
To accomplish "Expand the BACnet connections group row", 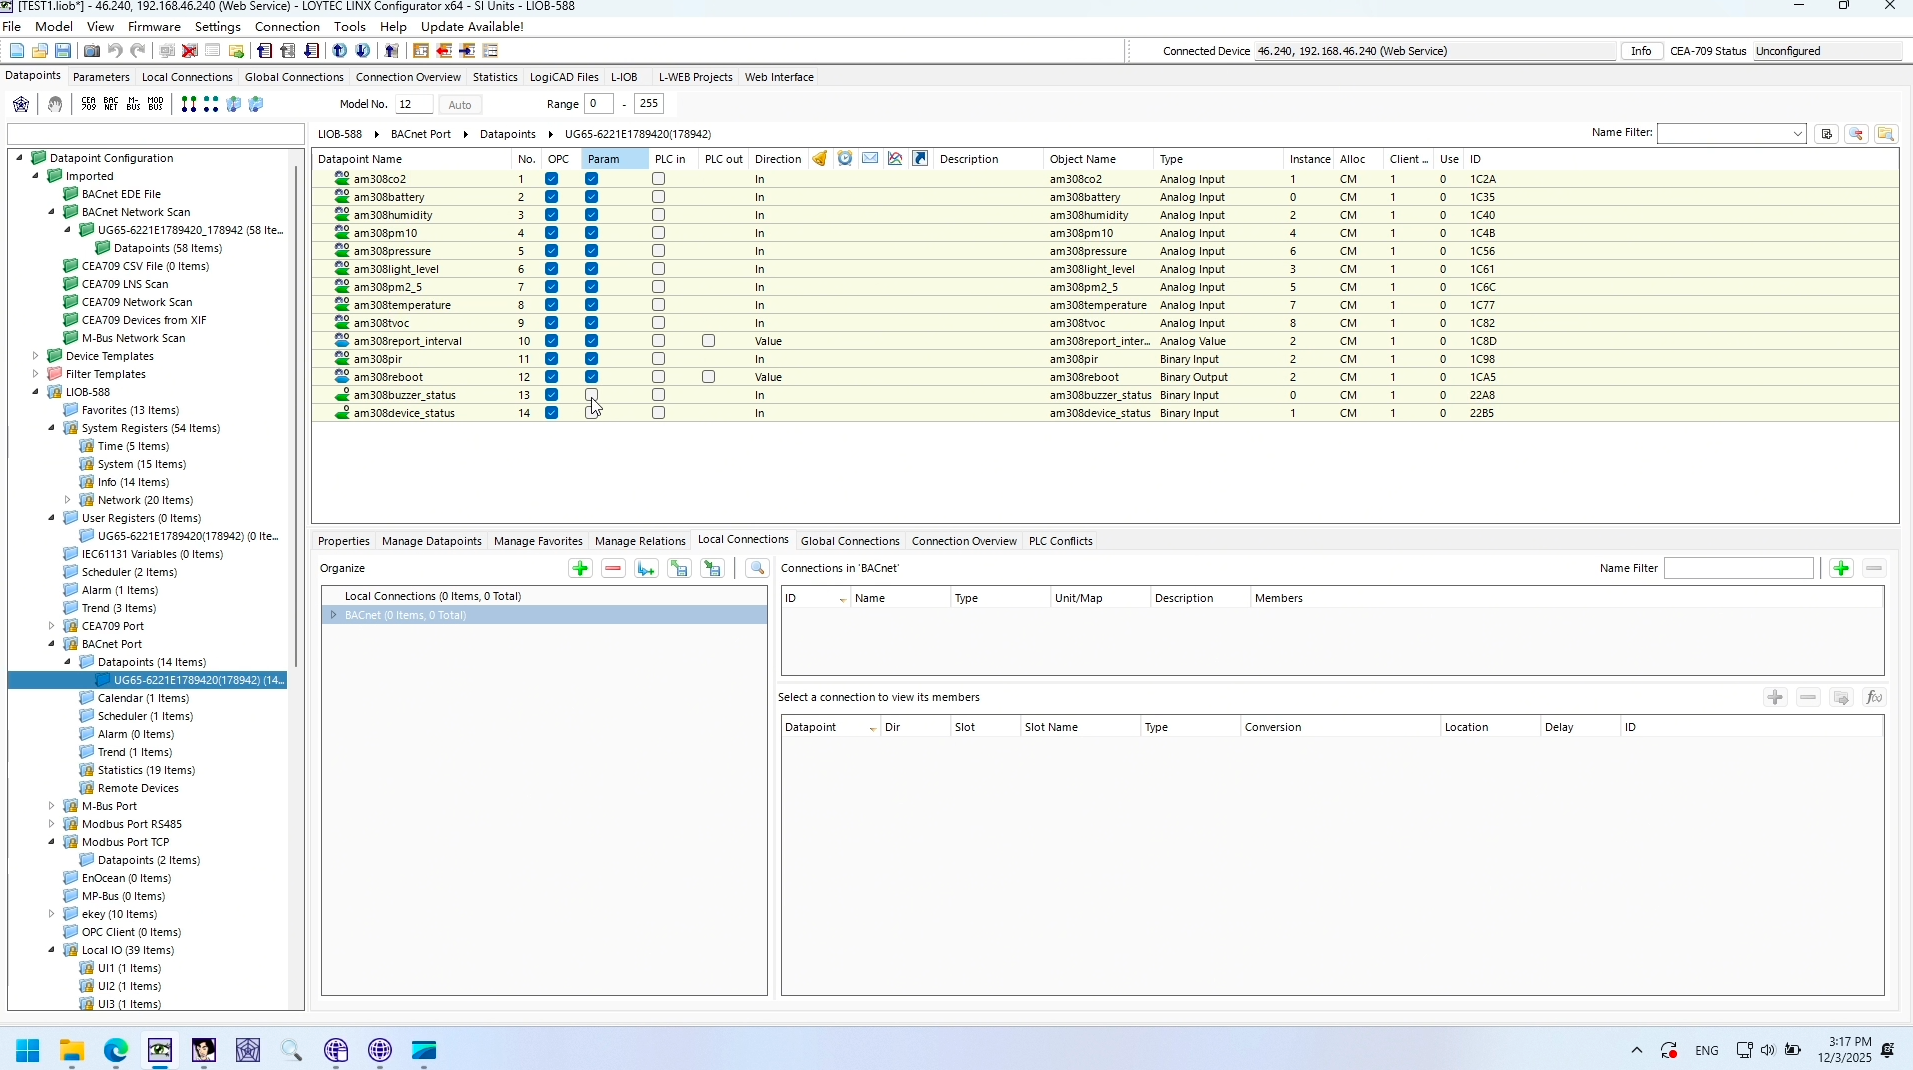I will pos(334,616).
